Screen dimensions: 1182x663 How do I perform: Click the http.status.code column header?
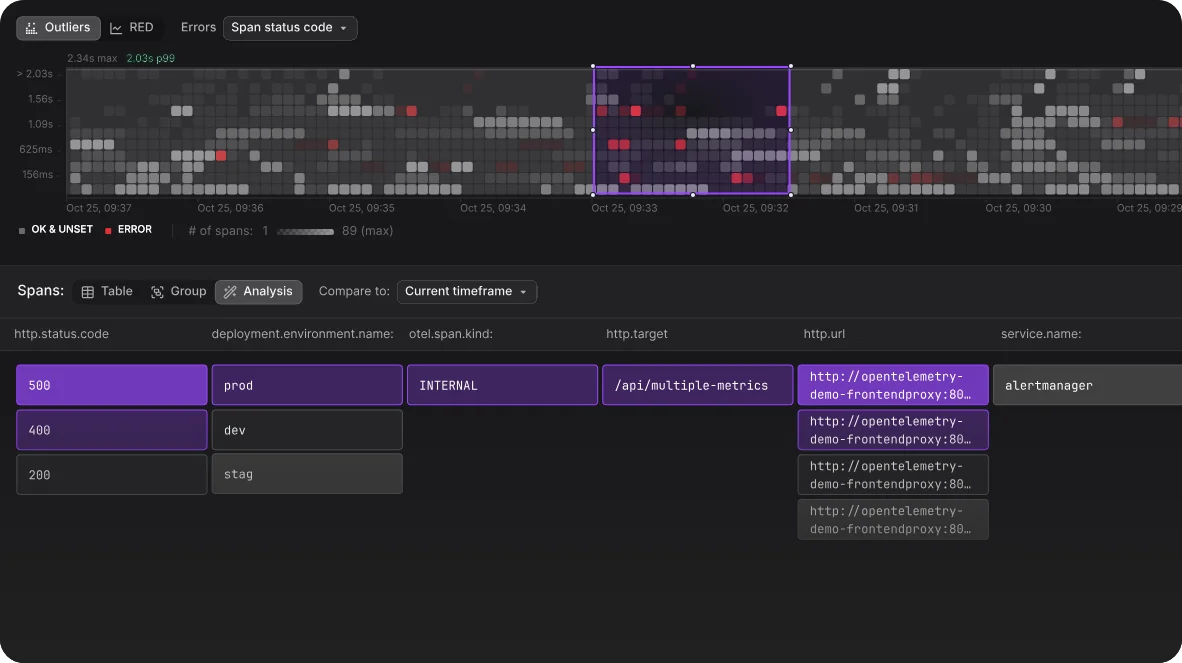click(62, 334)
